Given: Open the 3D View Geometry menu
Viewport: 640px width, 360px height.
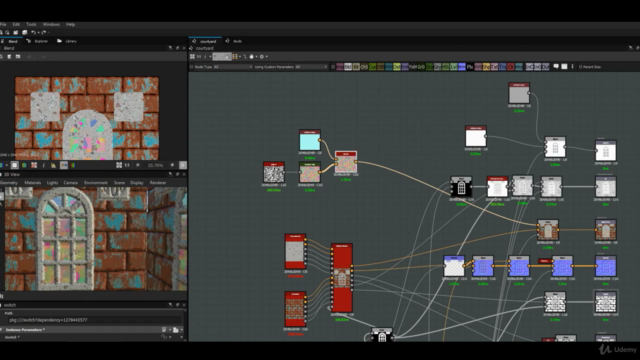Looking at the screenshot, I should pos(9,183).
